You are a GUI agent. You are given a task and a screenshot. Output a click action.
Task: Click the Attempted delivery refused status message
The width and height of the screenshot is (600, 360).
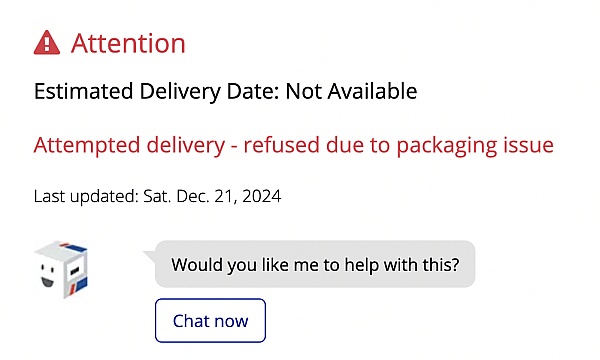pyautogui.click(x=293, y=145)
